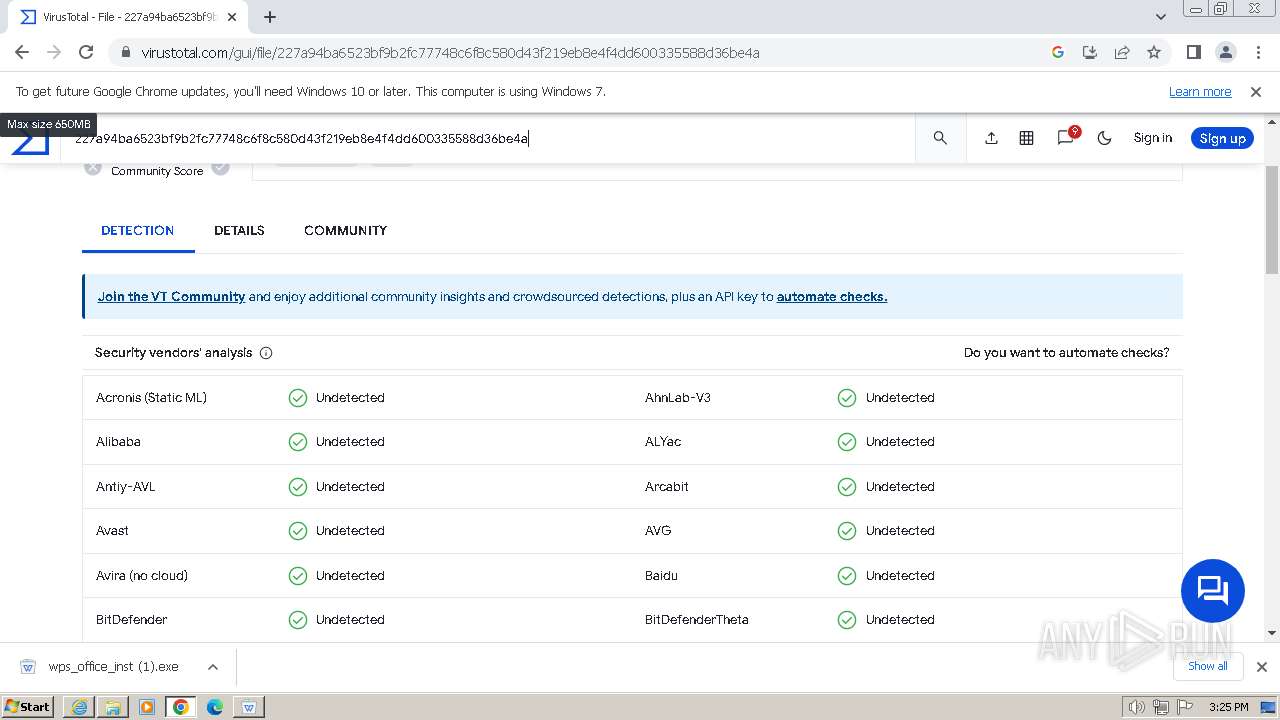
Task: Click the Baidu vendor name
Action: (x=661, y=576)
